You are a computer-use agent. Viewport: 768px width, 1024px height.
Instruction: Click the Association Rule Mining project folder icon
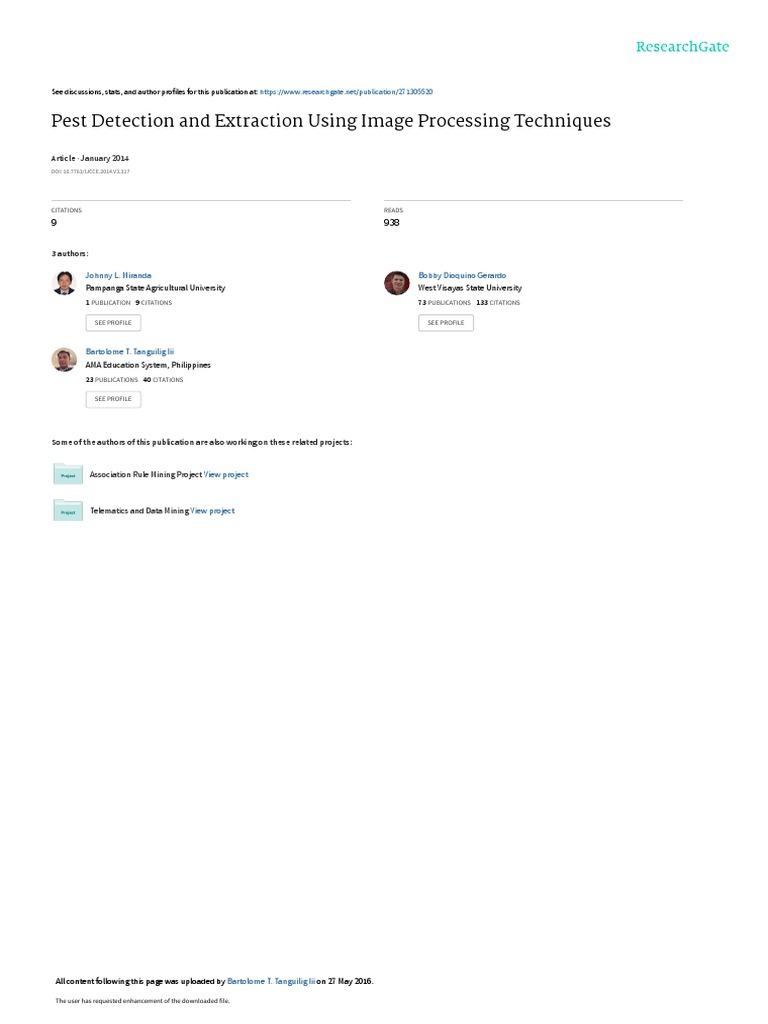click(x=68, y=473)
